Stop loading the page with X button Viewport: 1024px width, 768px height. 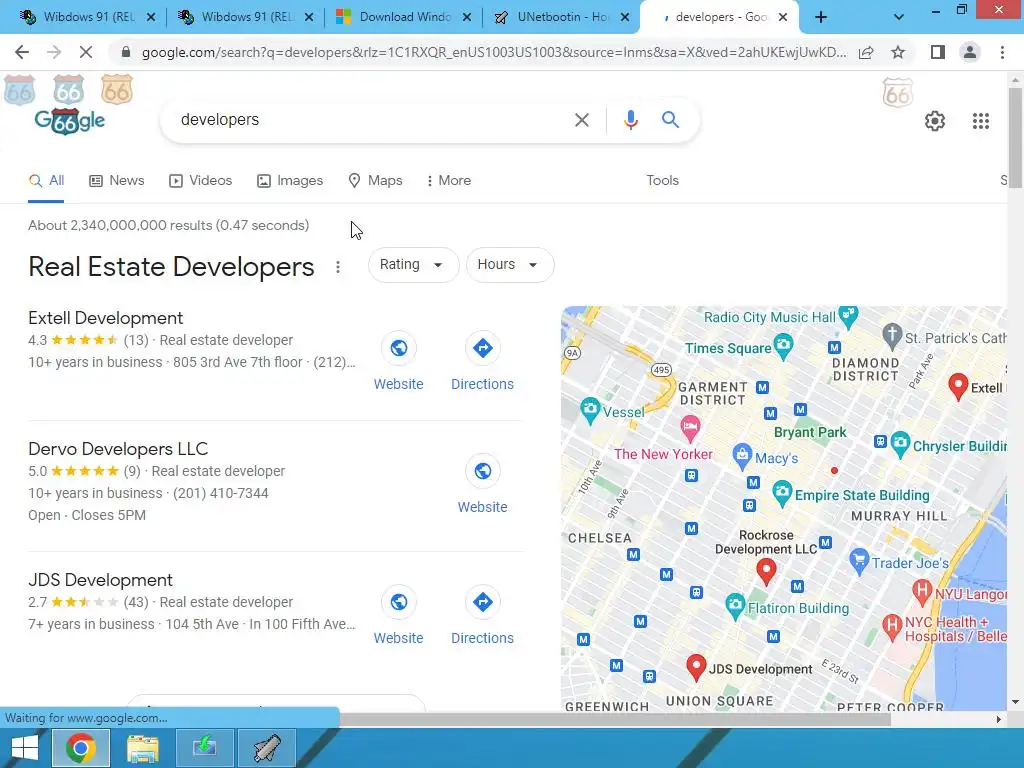(x=86, y=52)
